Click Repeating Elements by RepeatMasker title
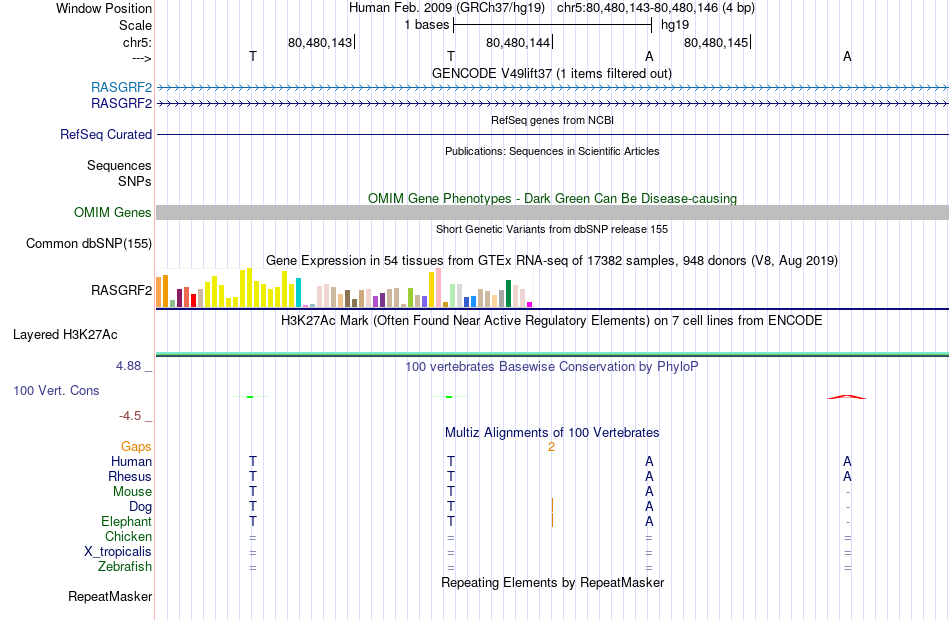Image resolution: width=950 pixels, height=620 pixels. [x=553, y=582]
